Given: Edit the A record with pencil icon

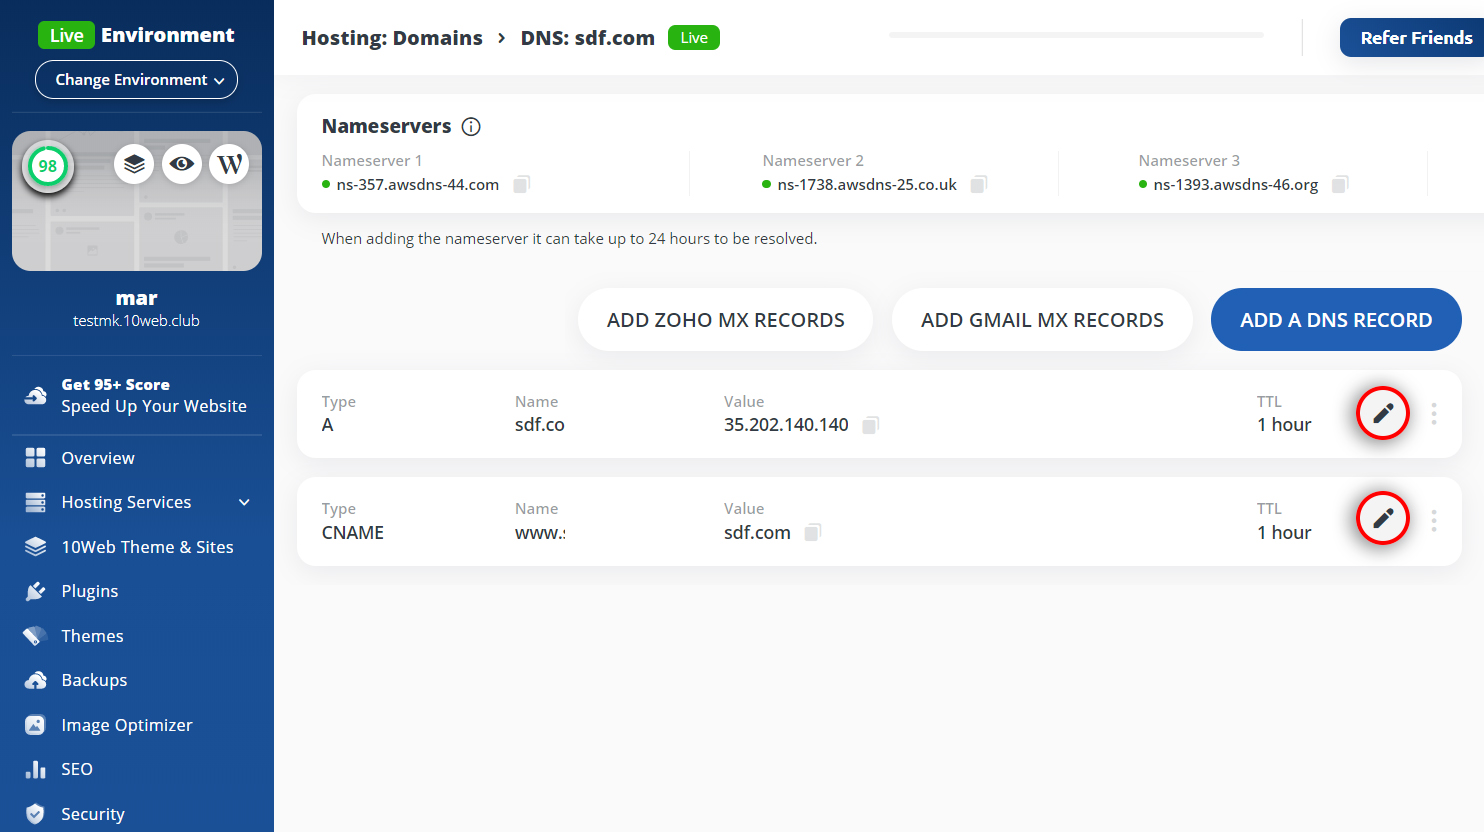Looking at the screenshot, I should click(1383, 413).
